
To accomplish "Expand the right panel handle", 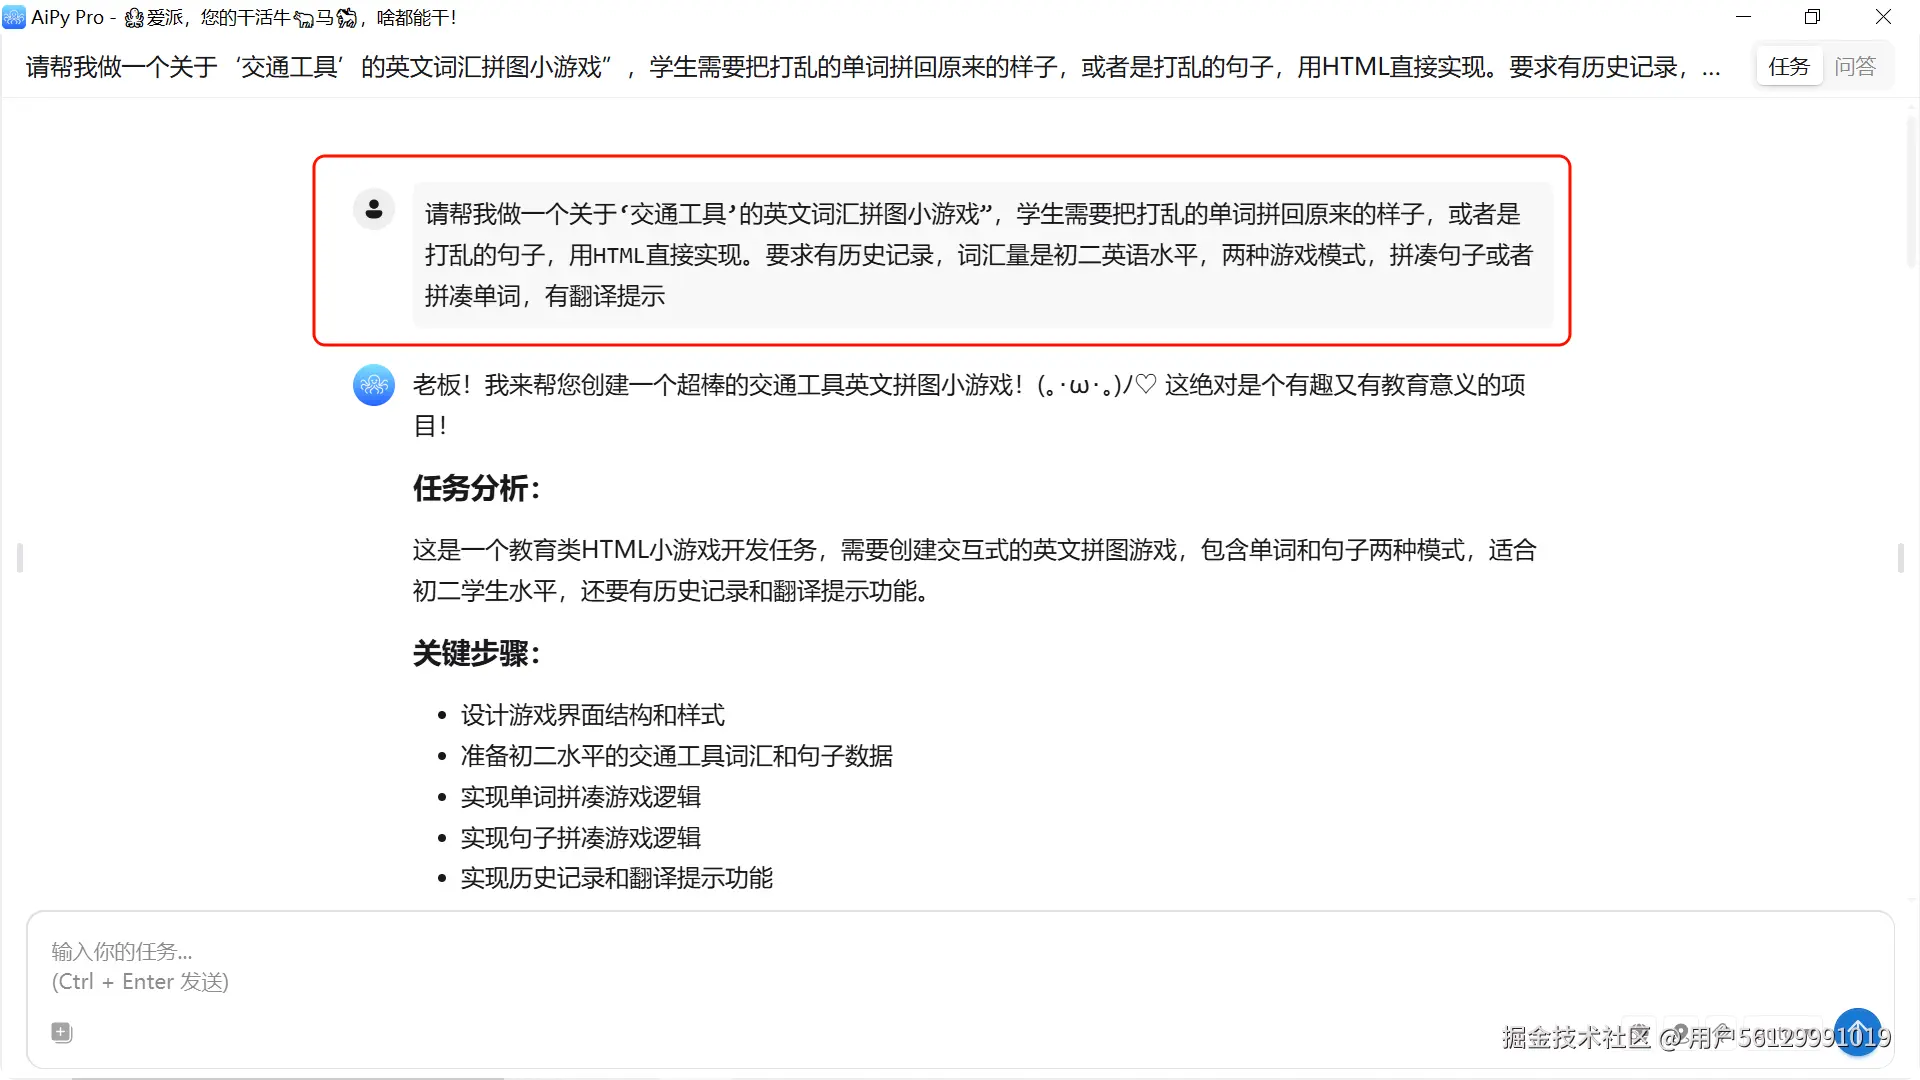I will 1900,557.
